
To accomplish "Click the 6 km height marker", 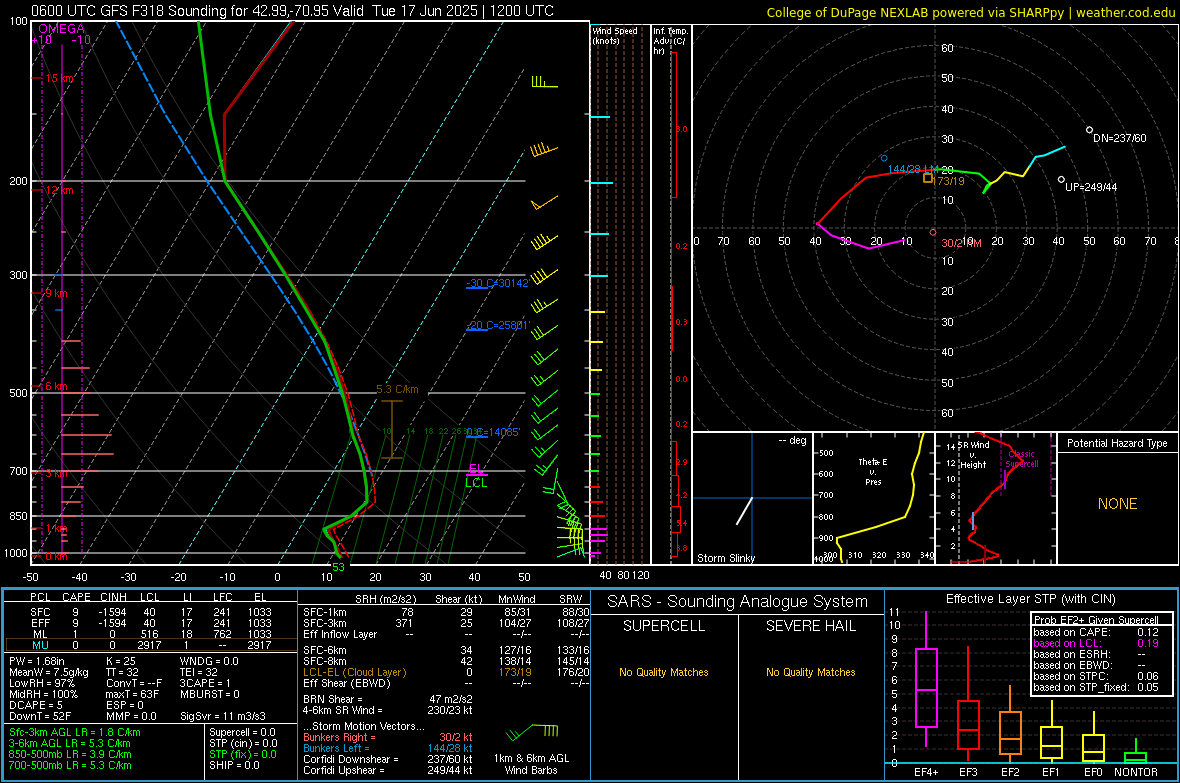I will (56, 386).
